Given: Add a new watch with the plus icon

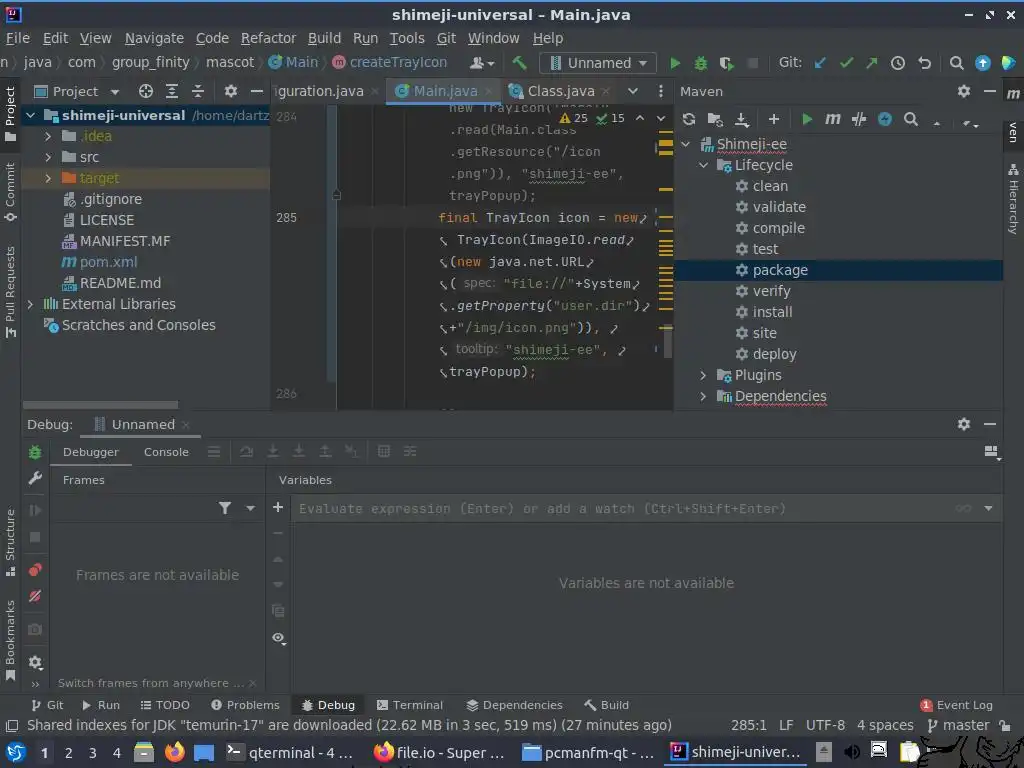Looking at the screenshot, I should (x=278, y=507).
